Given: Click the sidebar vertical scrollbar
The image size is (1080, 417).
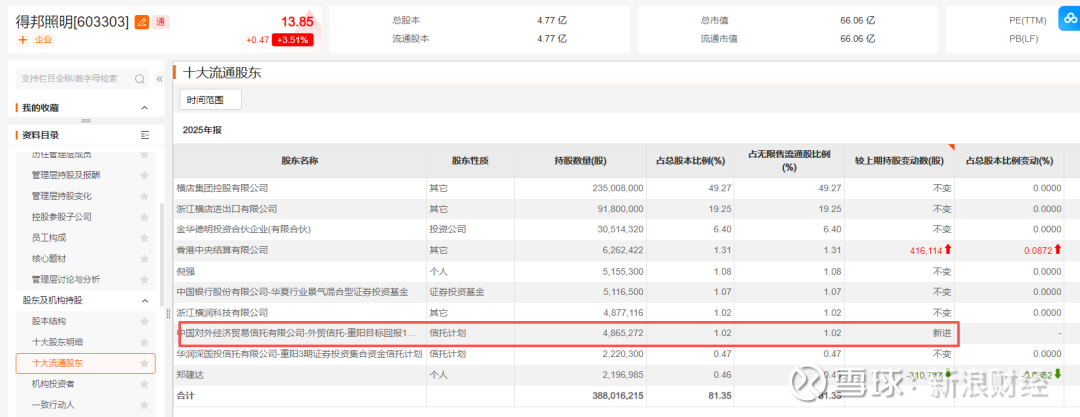Looking at the screenshot, I should [x=162, y=255].
